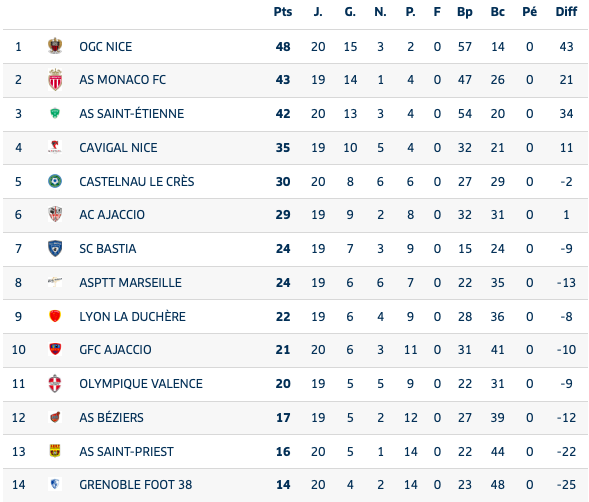
Task: Select the SC Bastia blue shield
Action: 55,248
